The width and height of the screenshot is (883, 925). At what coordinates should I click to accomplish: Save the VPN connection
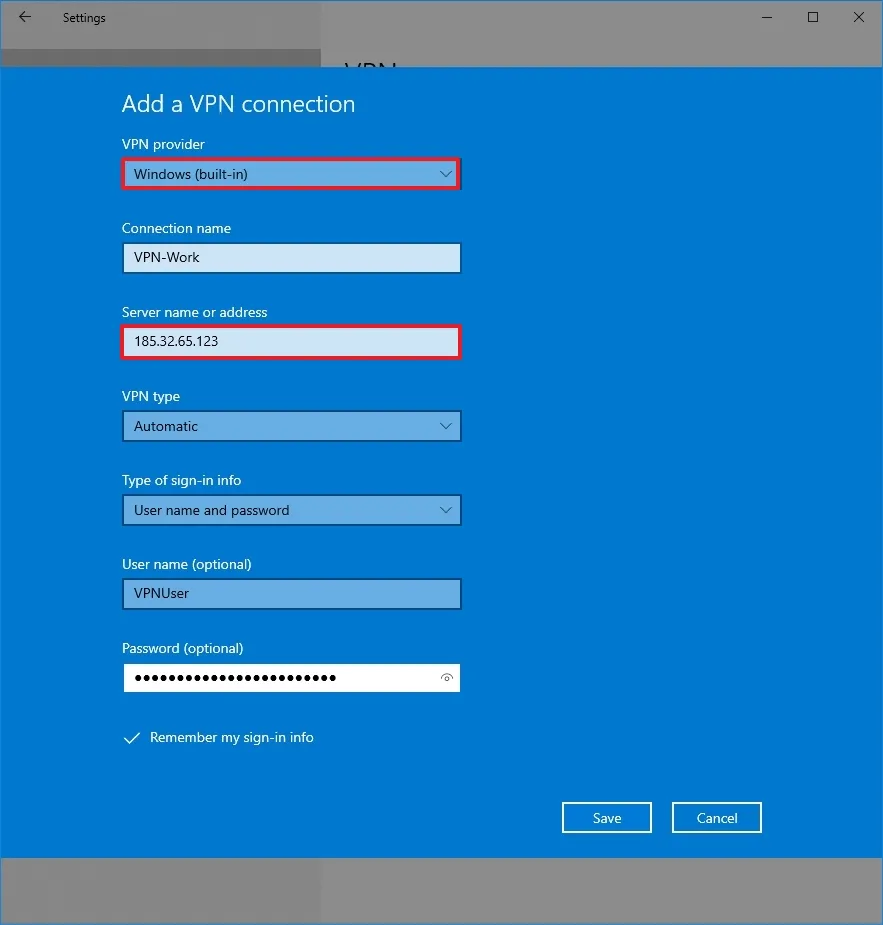(x=606, y=817)
